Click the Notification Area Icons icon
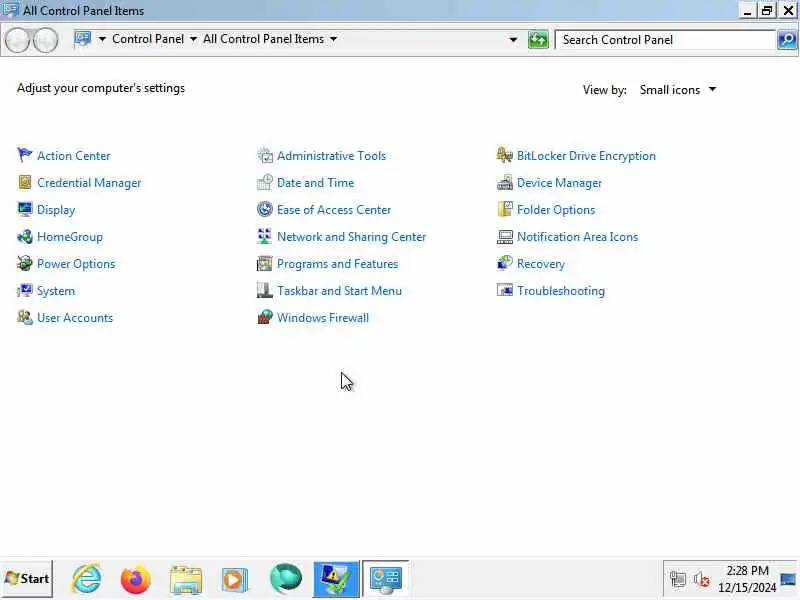800x600 pixels. coord(505,236)
